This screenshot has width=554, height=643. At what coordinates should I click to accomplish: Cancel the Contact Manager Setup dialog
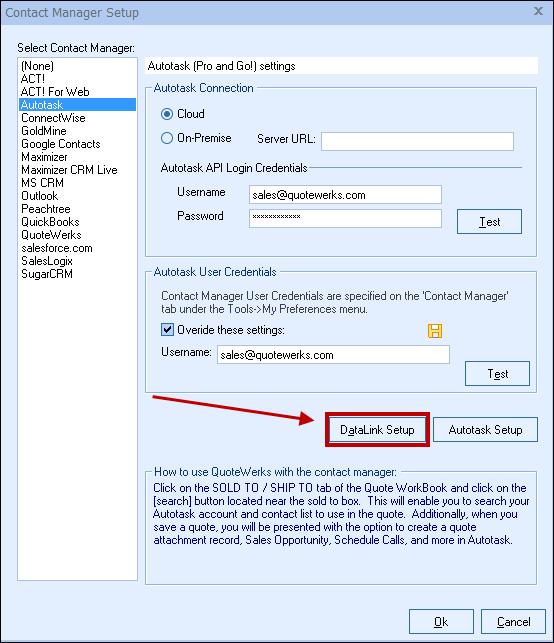(x=513, y=622)
